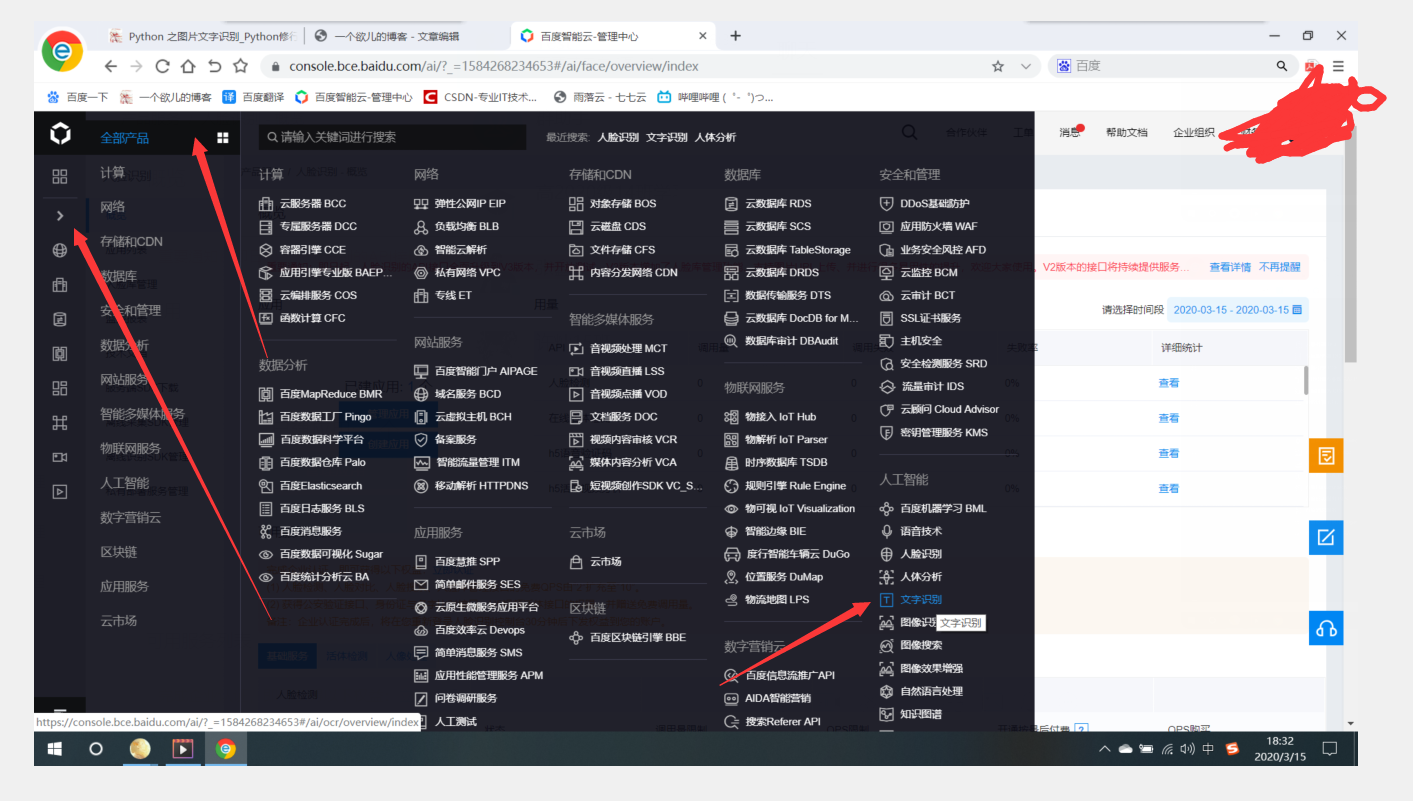Open 帮助文档 in console header

coord(1126,132)
